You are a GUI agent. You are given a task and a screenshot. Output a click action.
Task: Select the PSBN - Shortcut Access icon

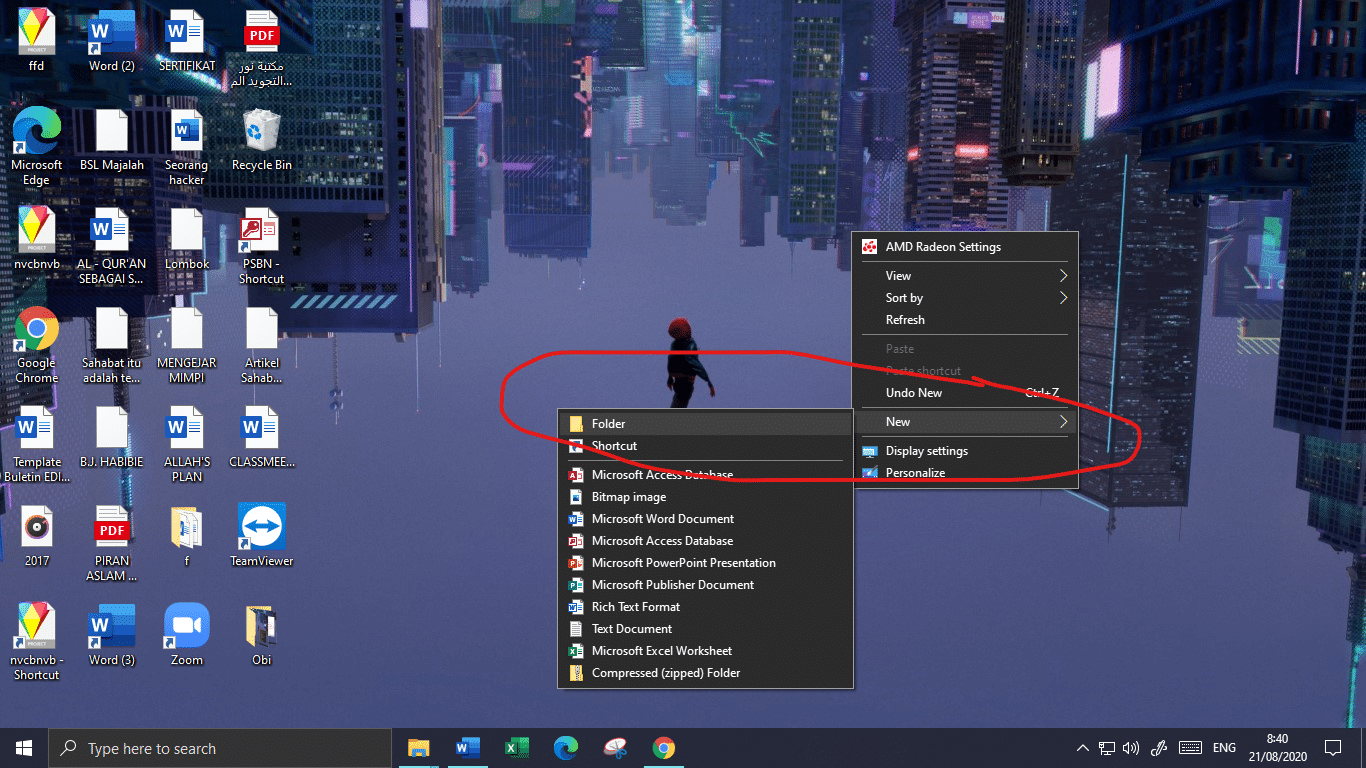(262, 246)
